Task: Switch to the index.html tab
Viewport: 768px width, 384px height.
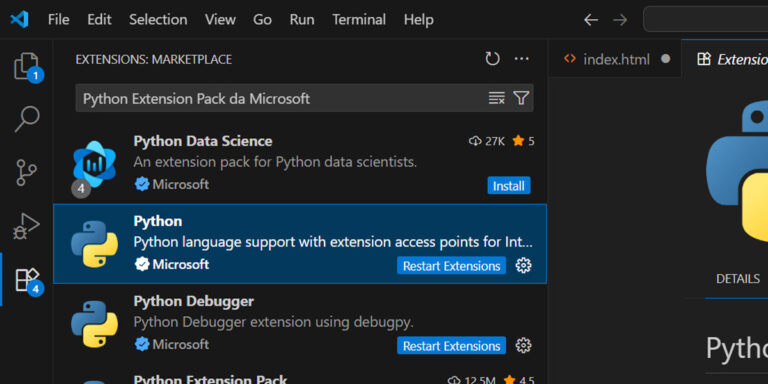Action: click(x=615, y=59)
